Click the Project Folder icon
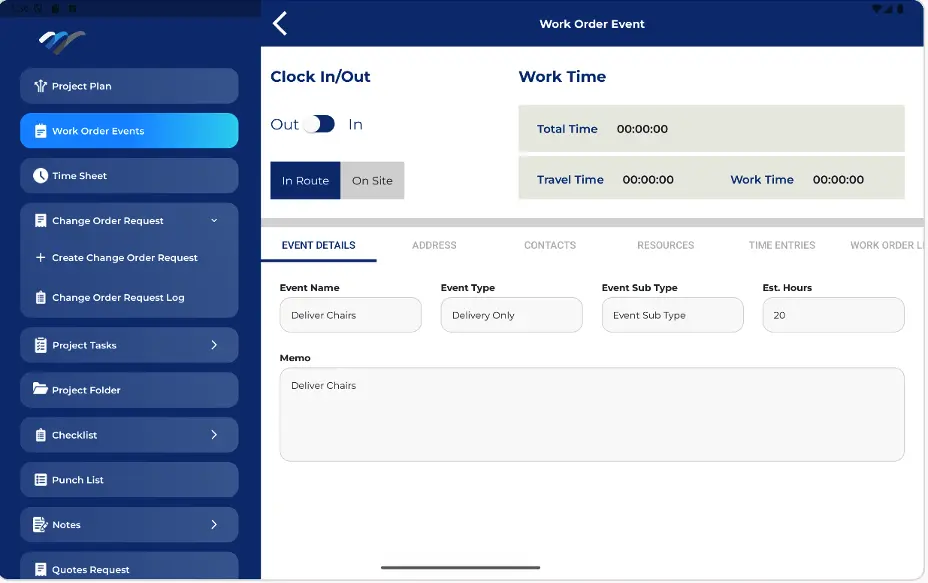This screenshot has height=583, width=928. [40, 389]
